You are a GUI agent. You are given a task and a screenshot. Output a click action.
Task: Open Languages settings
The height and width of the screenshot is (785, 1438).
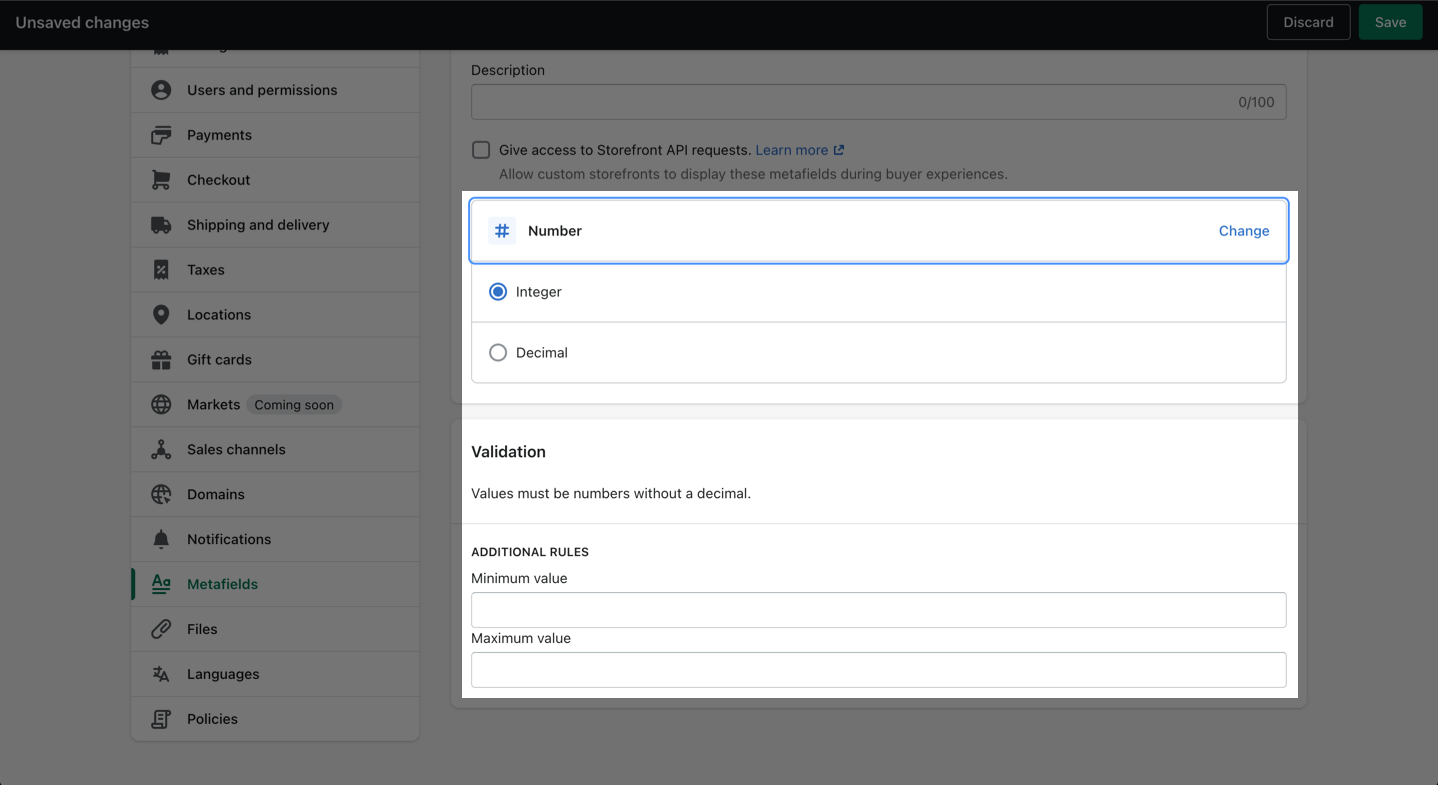pos(275,674)
